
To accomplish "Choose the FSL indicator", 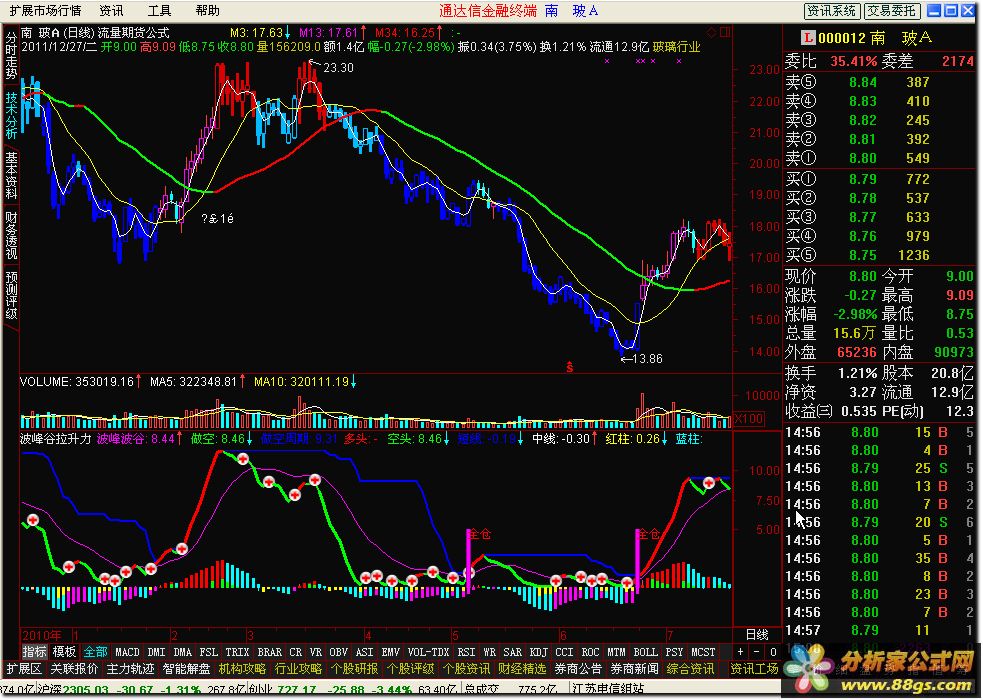I will pos(209,652).
